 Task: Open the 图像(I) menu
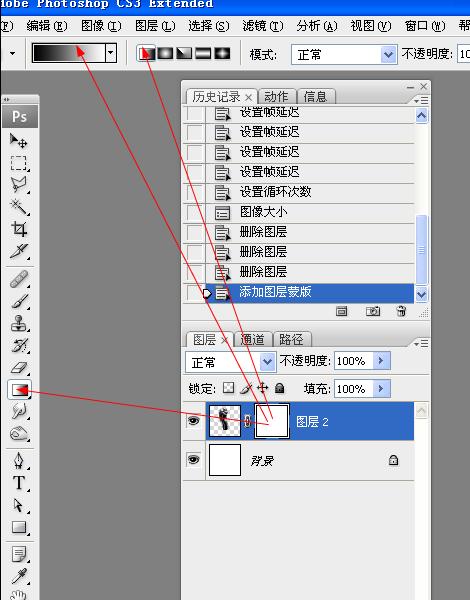point(101,26)
